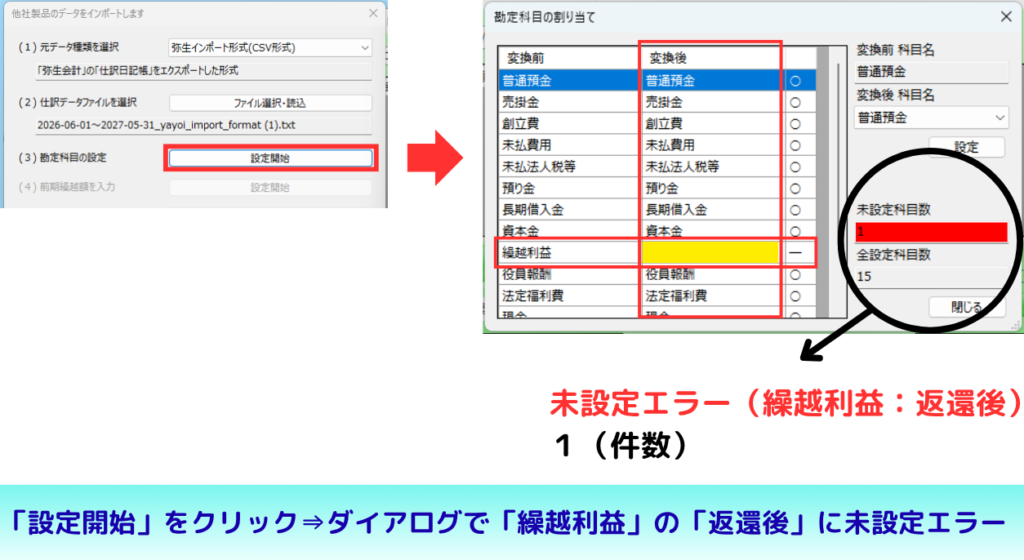Viewport: 1024px width, 560px height.
Task: Click the red 未設定科目数 field showing 1
Action: [x=931, y=232]
